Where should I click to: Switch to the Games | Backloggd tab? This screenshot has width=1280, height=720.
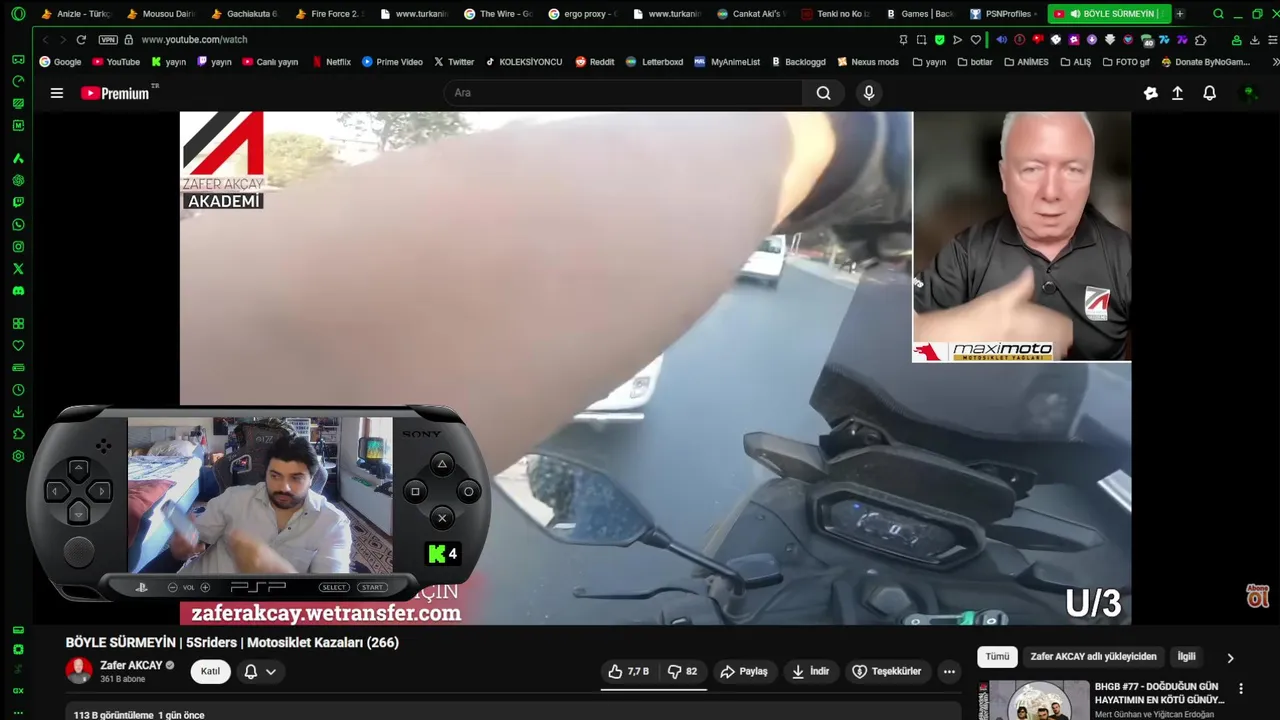point(921,14)
